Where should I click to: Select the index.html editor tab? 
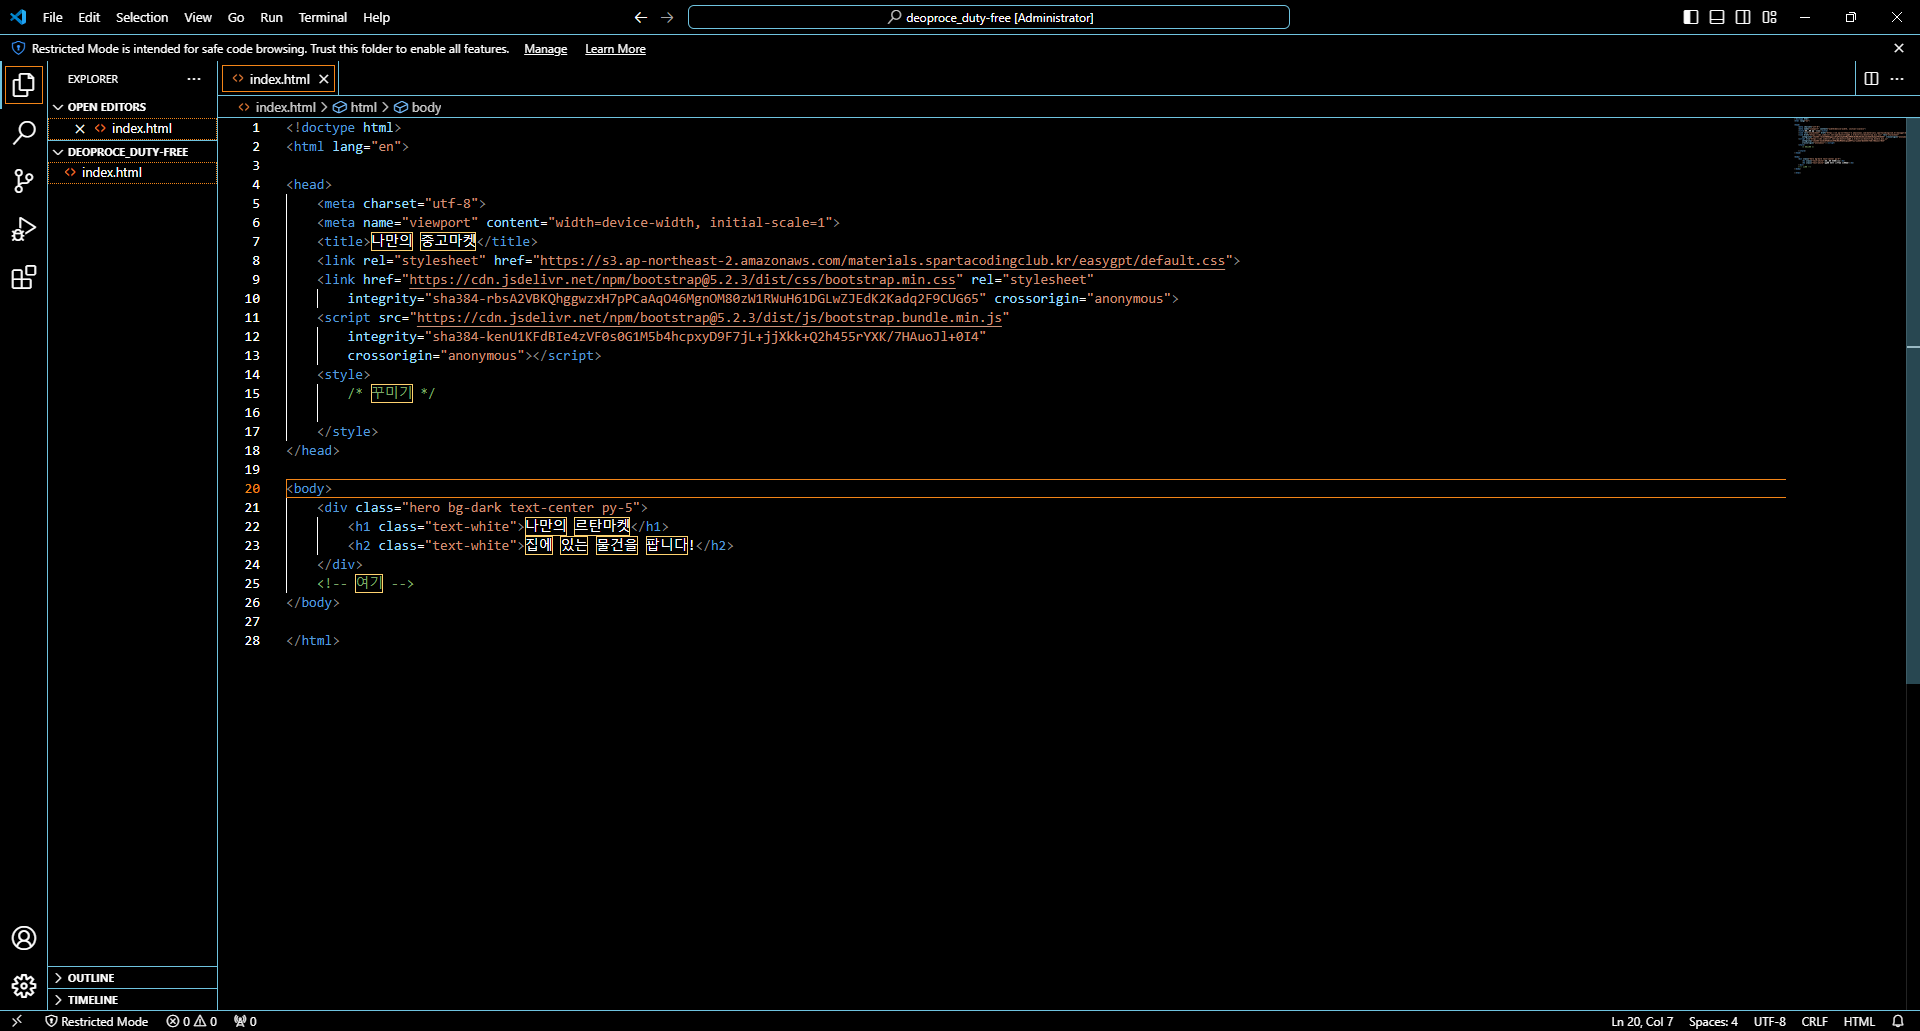(x=279, y=79)
